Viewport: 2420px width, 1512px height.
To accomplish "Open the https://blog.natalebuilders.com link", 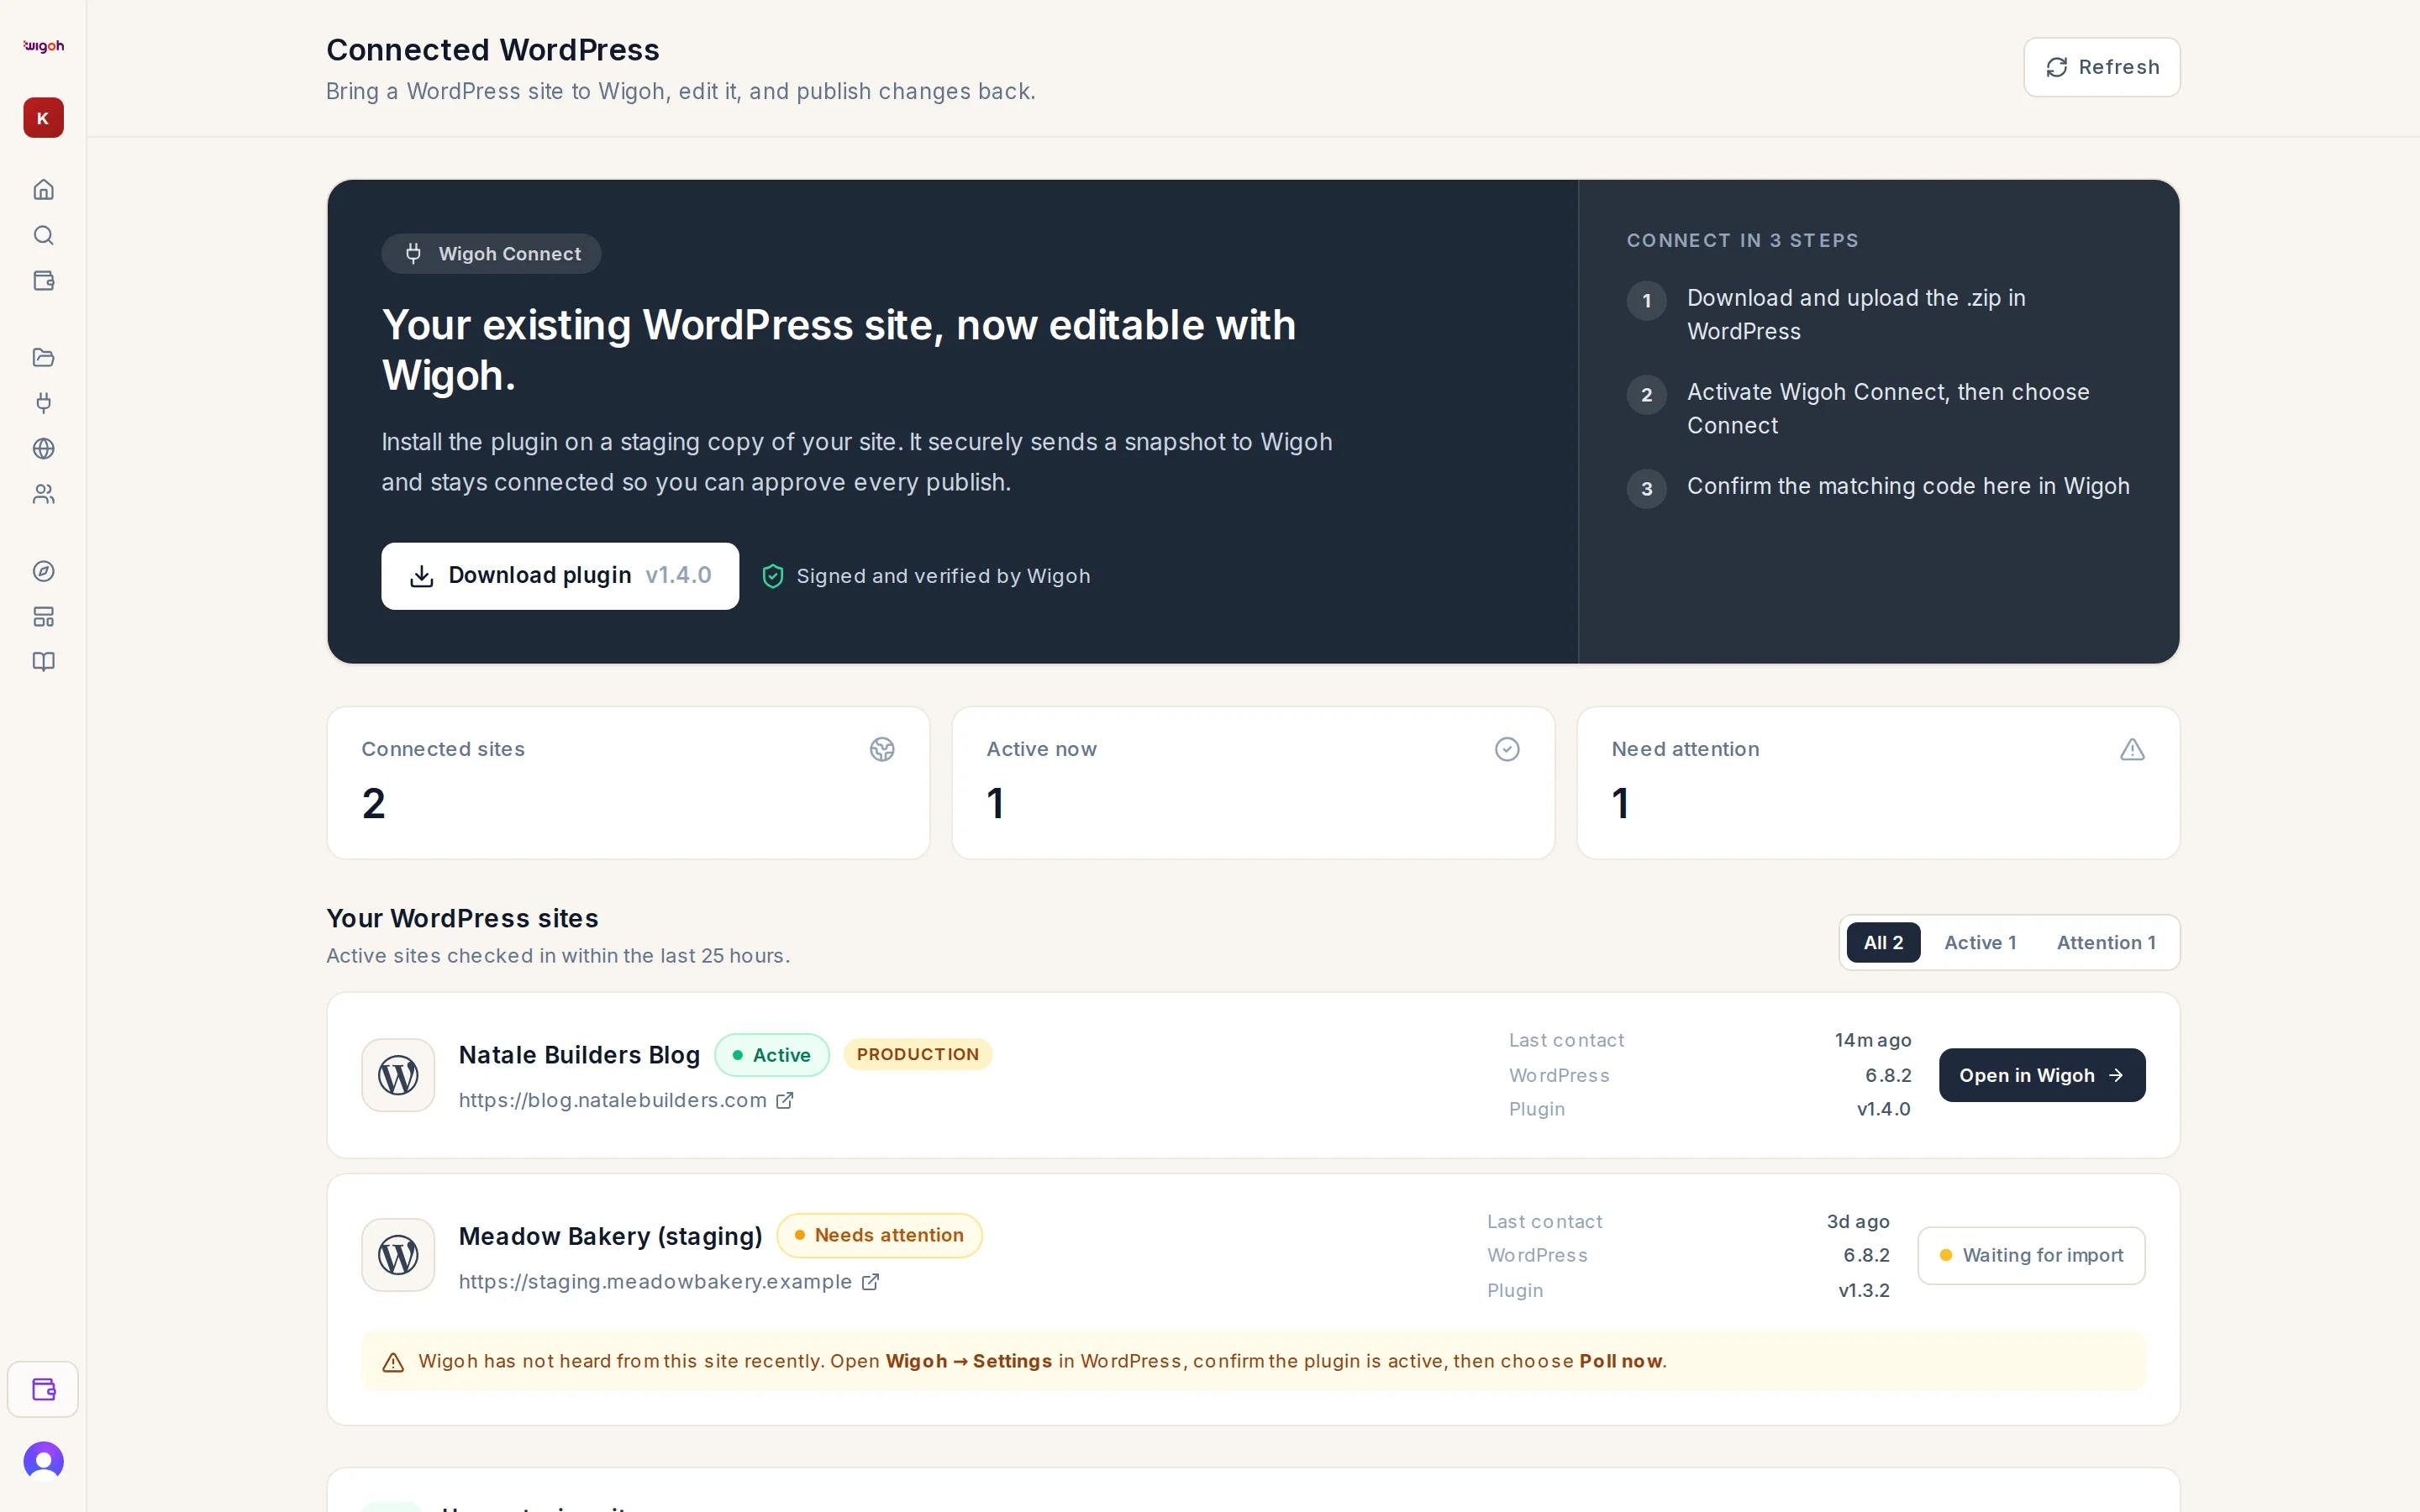I will click(x=612, y=1100).
